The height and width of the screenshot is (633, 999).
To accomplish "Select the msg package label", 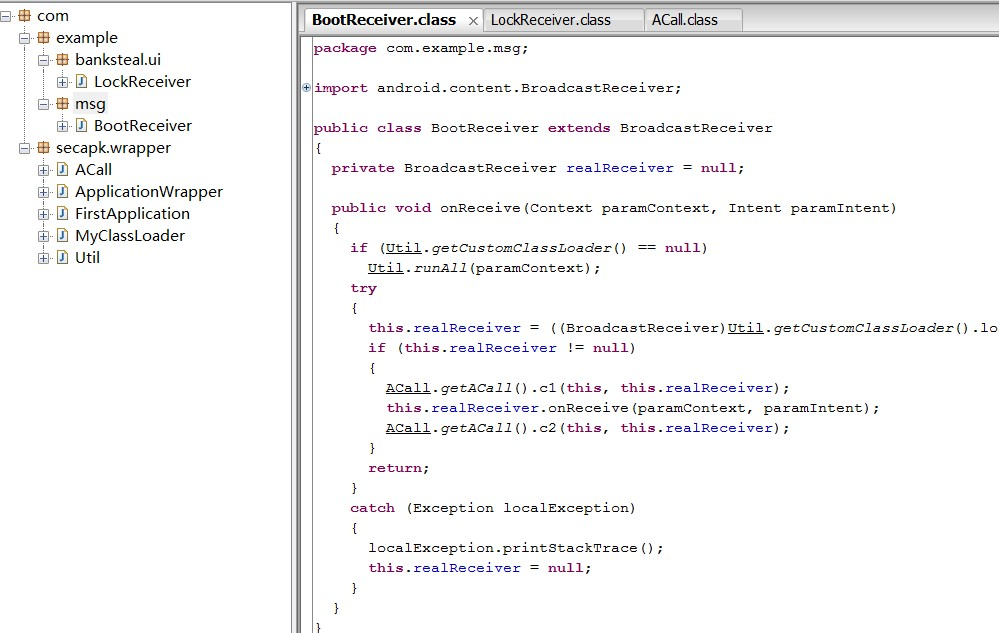I will coord(90,104).
